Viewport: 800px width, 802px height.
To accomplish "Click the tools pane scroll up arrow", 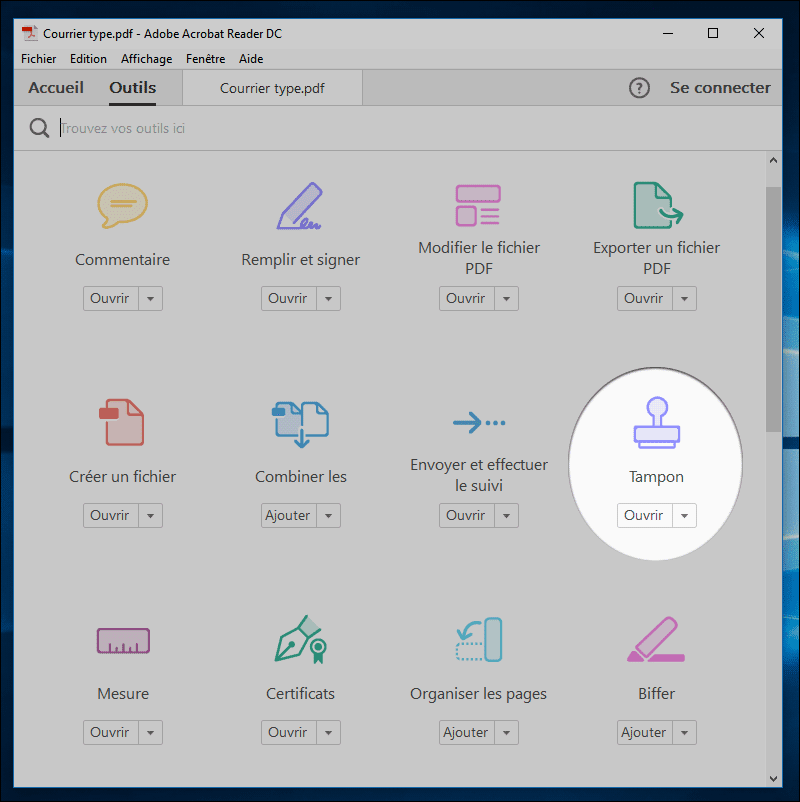I will point(773,161).
